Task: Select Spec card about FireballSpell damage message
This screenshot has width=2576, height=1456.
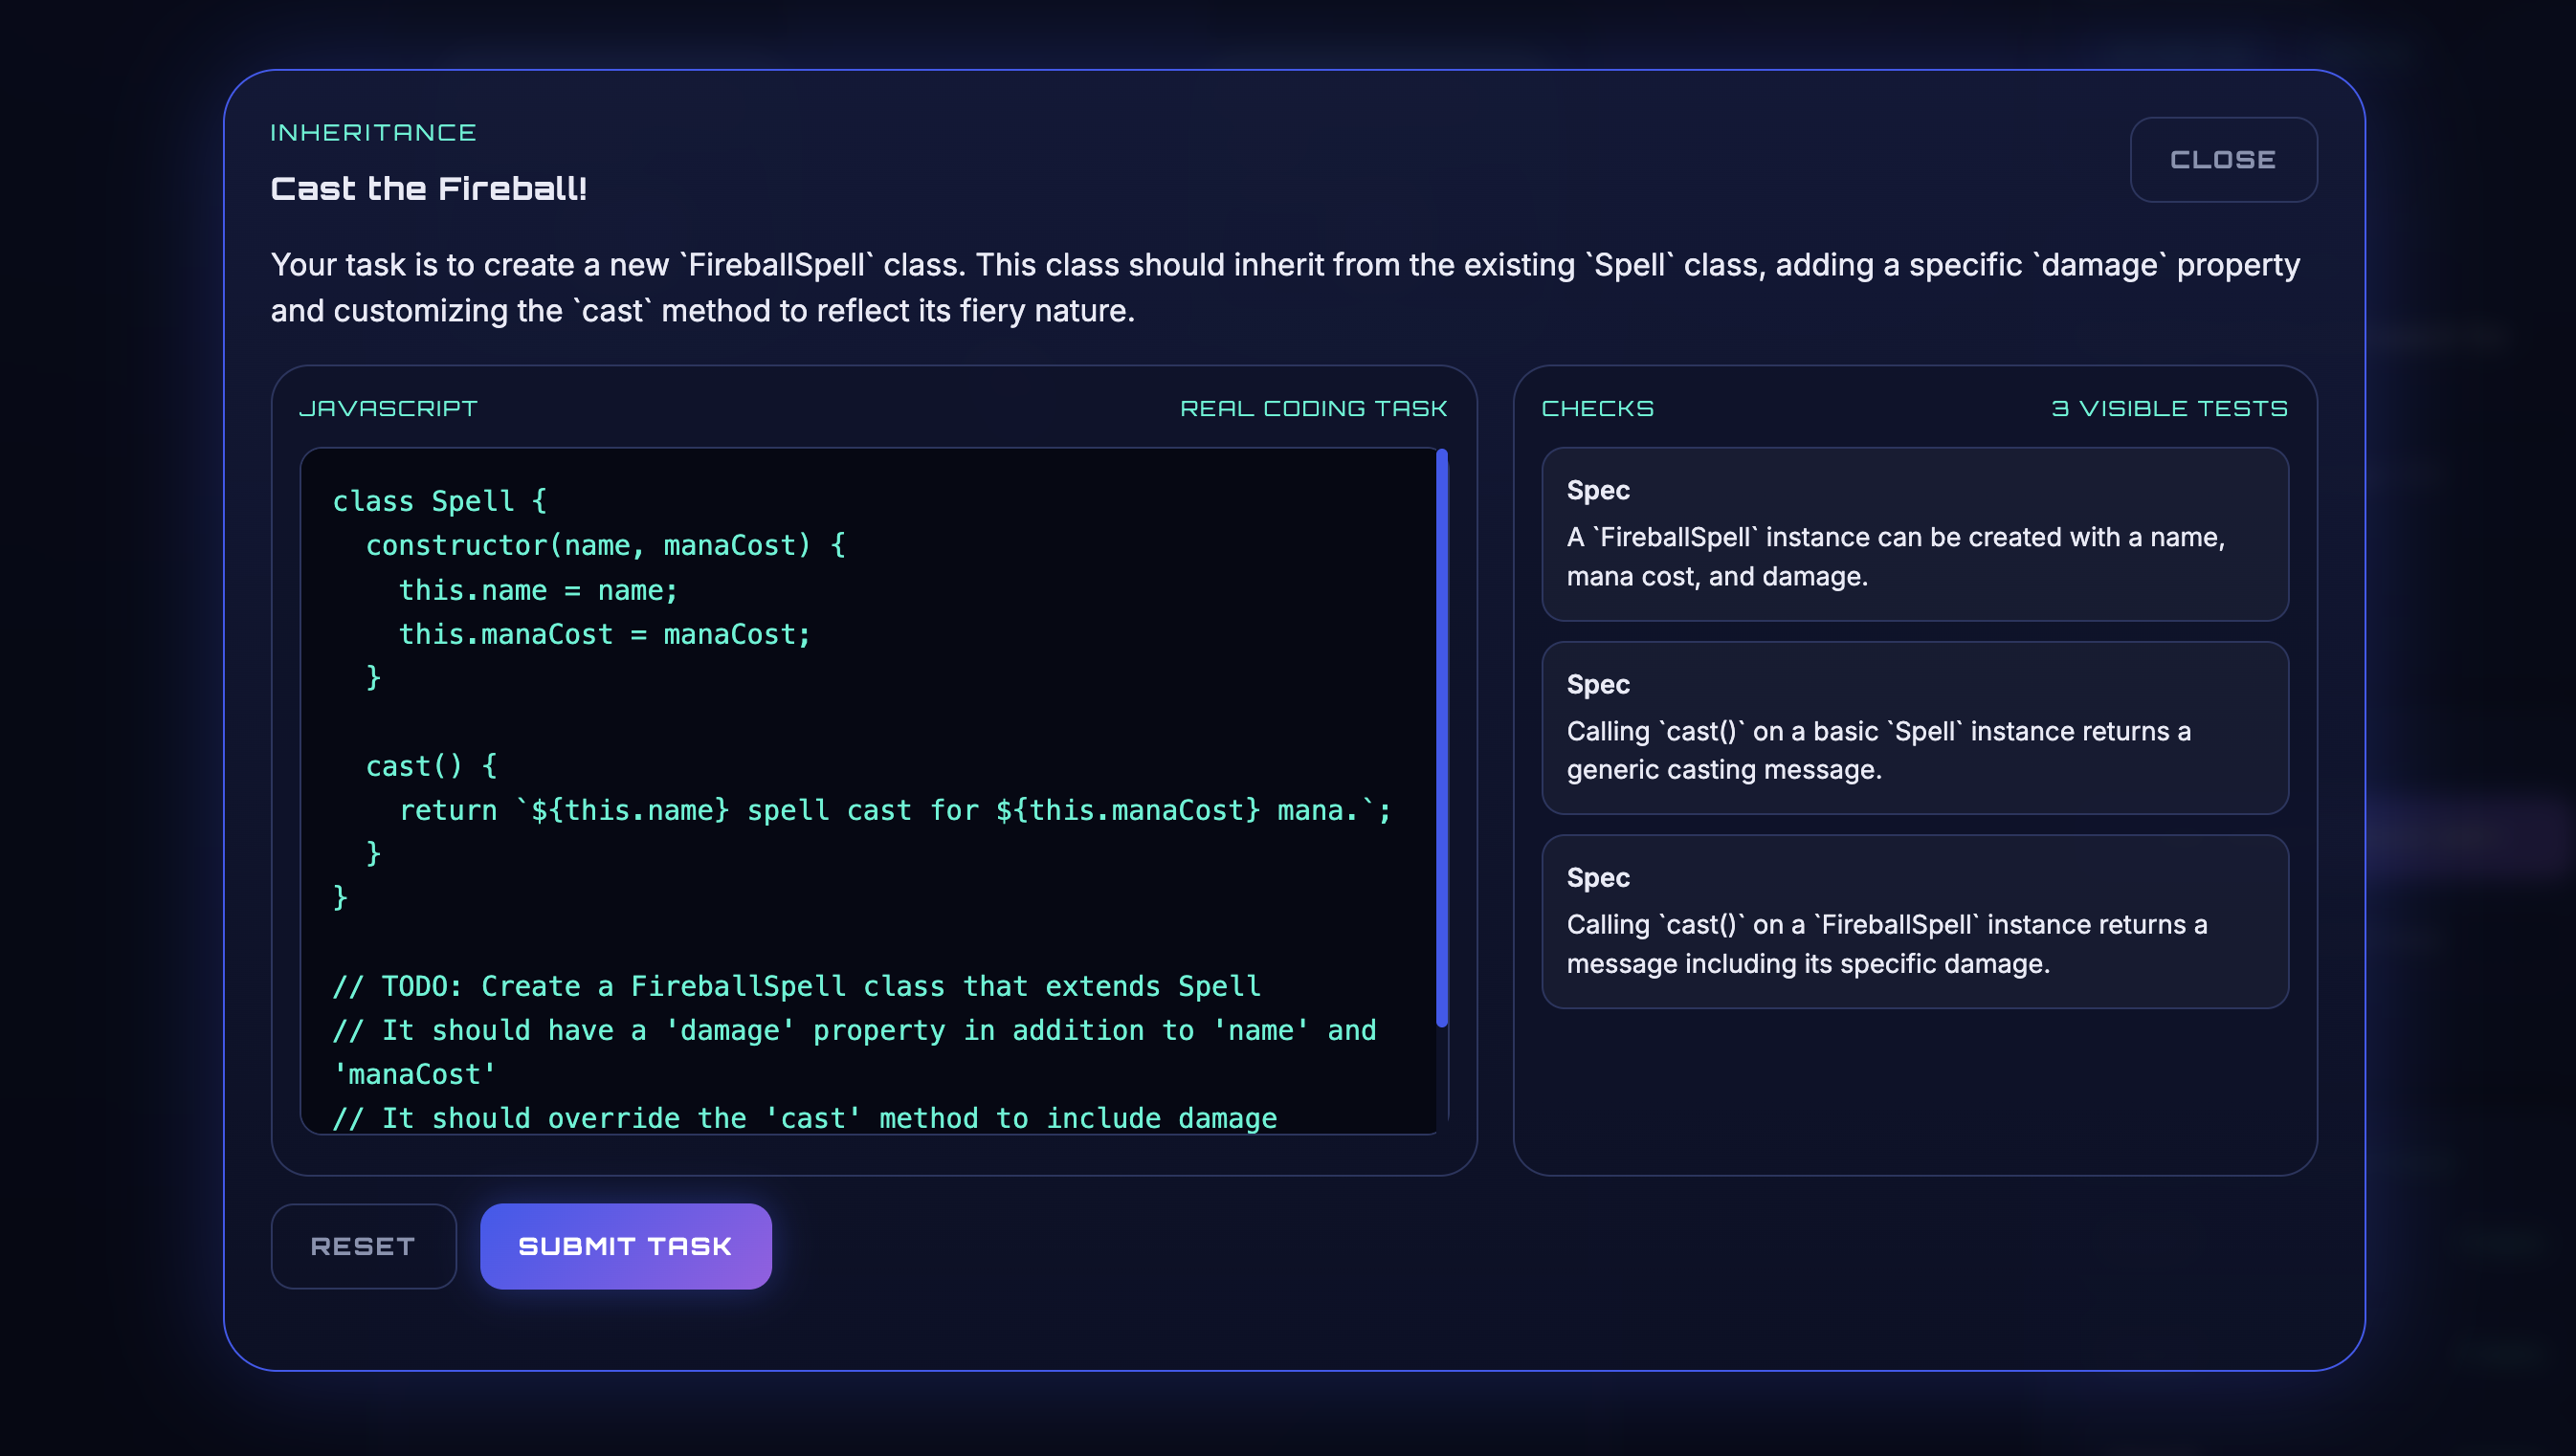Action: click(x=1914, y=921)
